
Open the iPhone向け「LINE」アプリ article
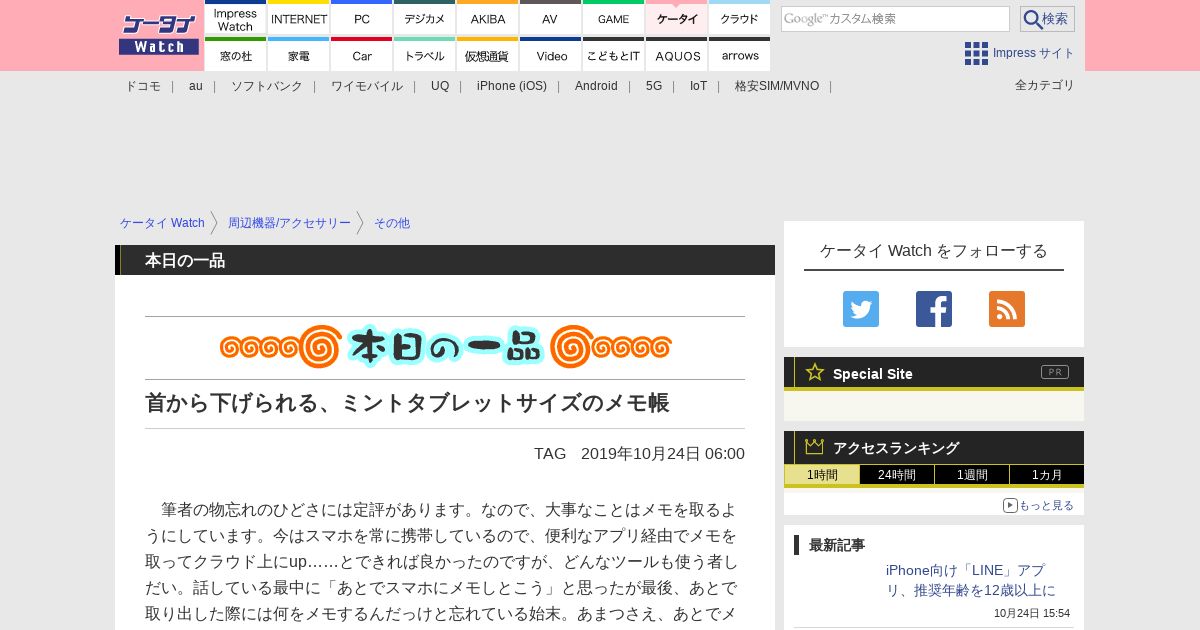point(970,580)
